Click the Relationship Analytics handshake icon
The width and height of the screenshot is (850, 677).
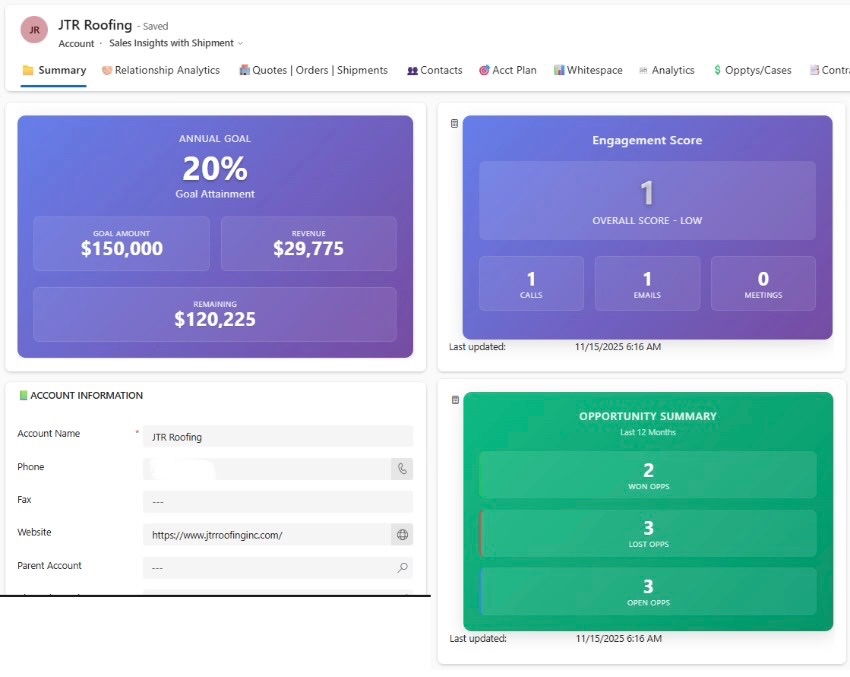tap(107, 70)
